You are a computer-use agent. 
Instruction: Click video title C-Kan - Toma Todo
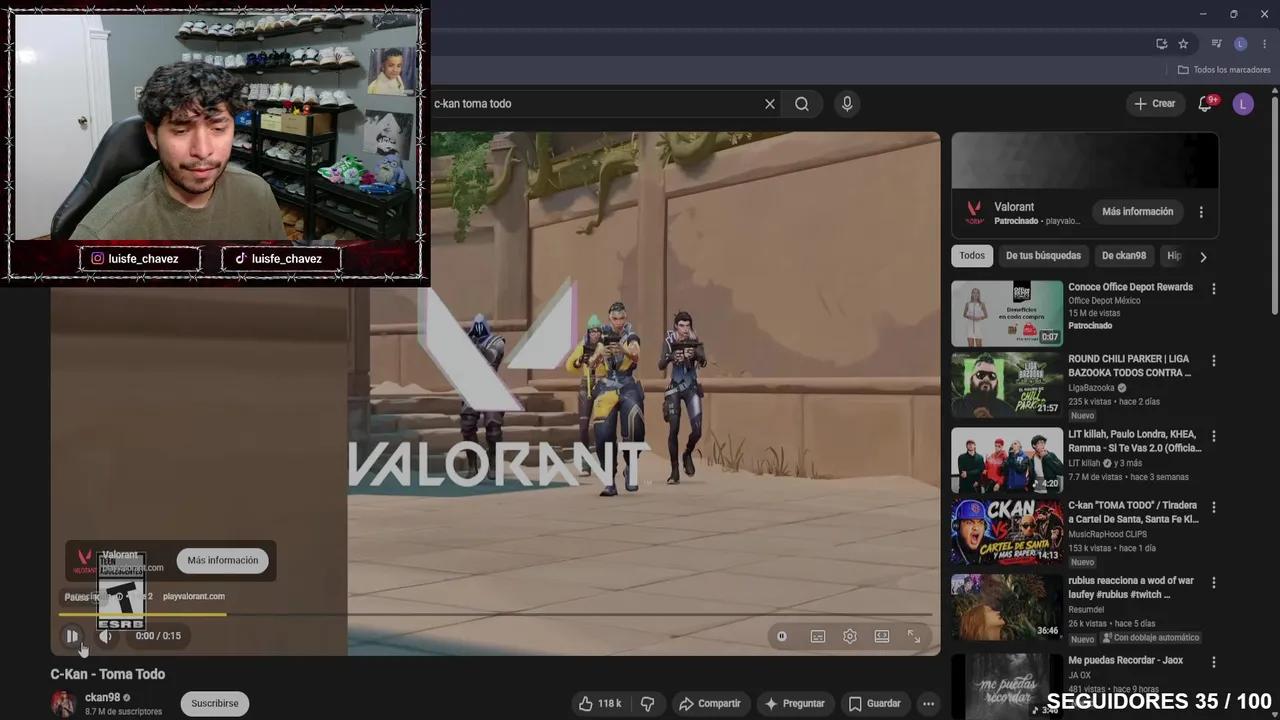(108, 674)
